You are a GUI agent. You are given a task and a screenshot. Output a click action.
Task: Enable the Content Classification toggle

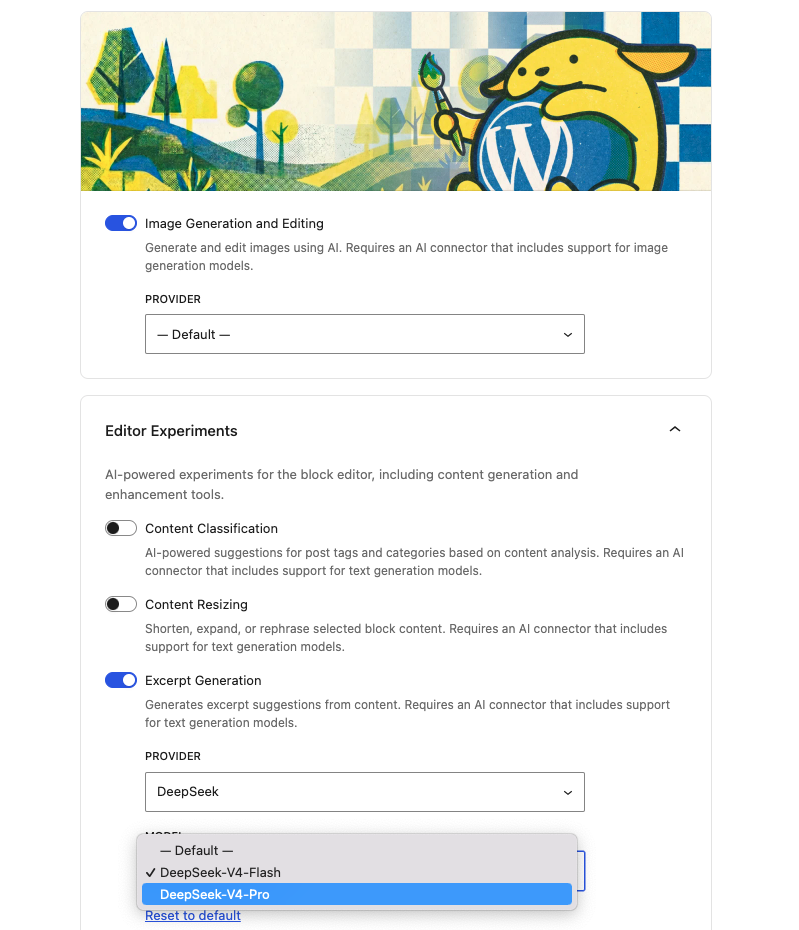pyautogui.click(x=121, y=528)
